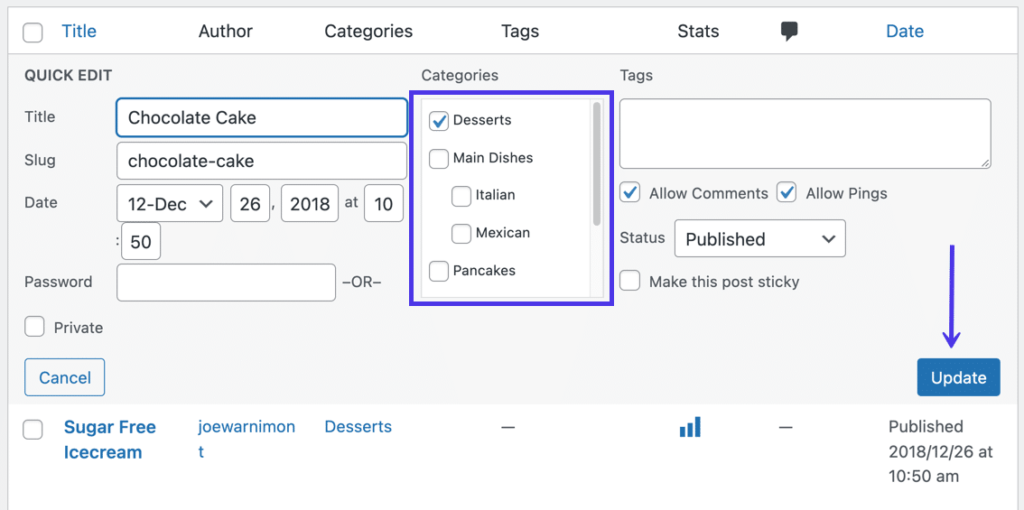Image resolution: width=1024 pixels, height=510 pixels.
Task: Mark the post as Private
Action: tap(35, 327)
